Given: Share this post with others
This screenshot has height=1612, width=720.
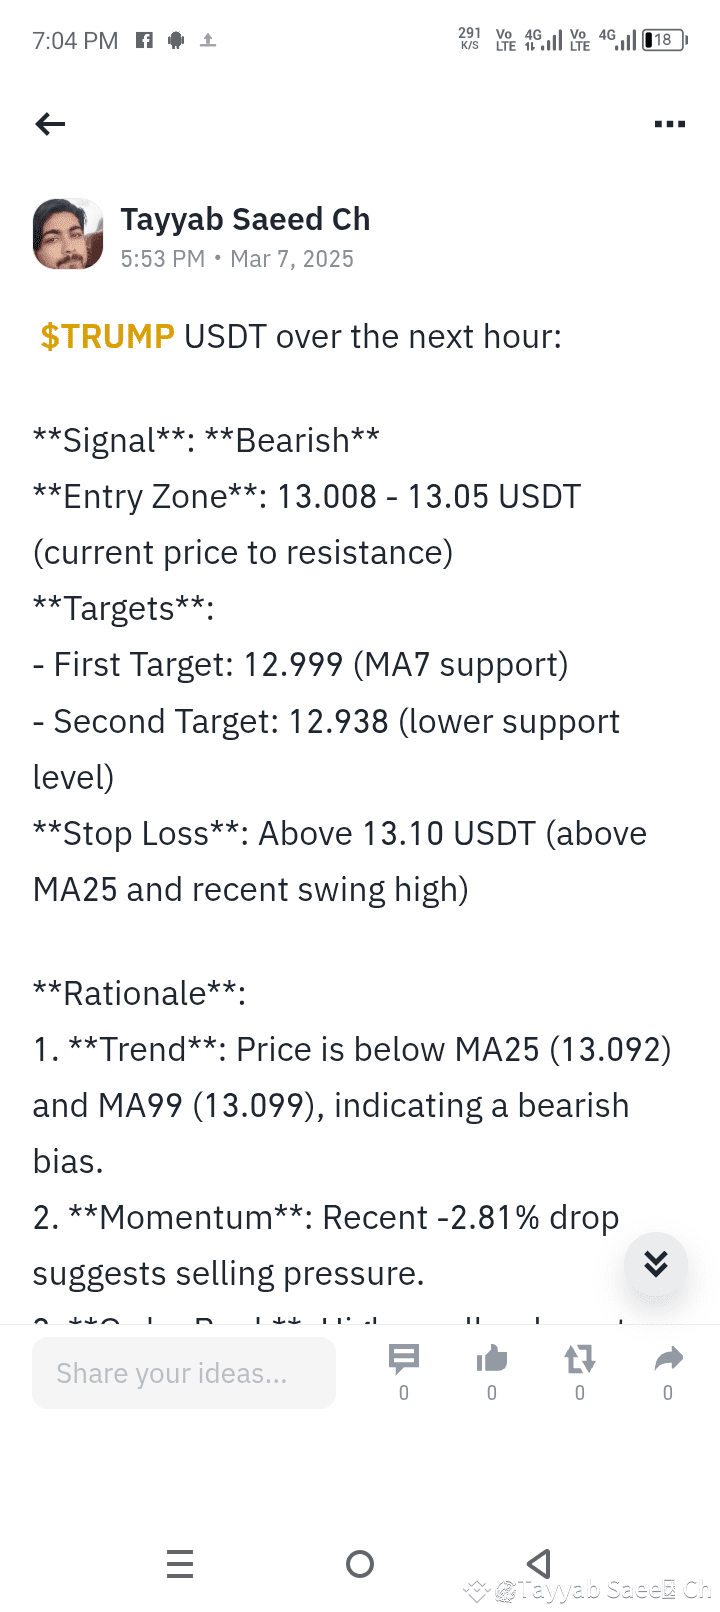Looking at the screenshot, I should pos(667,1358).
